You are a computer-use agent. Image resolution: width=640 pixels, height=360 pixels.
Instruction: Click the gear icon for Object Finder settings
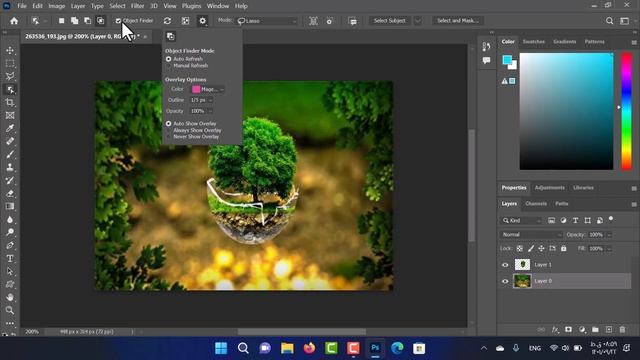202,21
